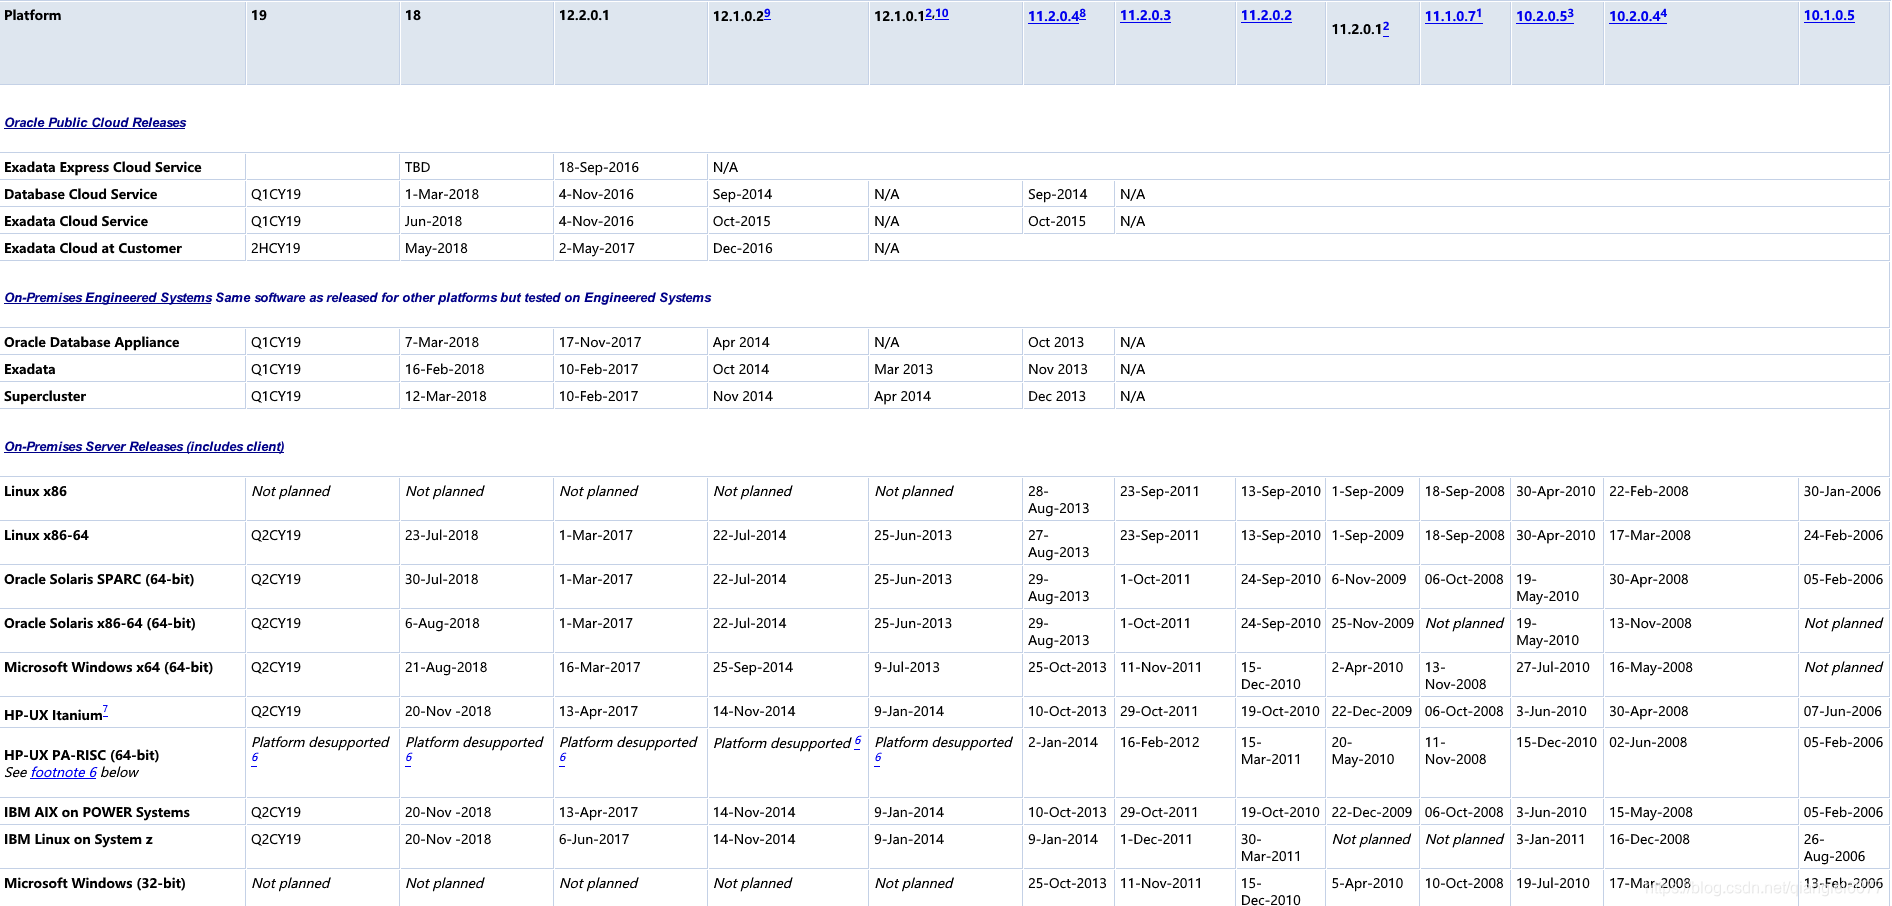
Task: Open the Oracle Public Cloud Releases link
Action: pos(95,123)
